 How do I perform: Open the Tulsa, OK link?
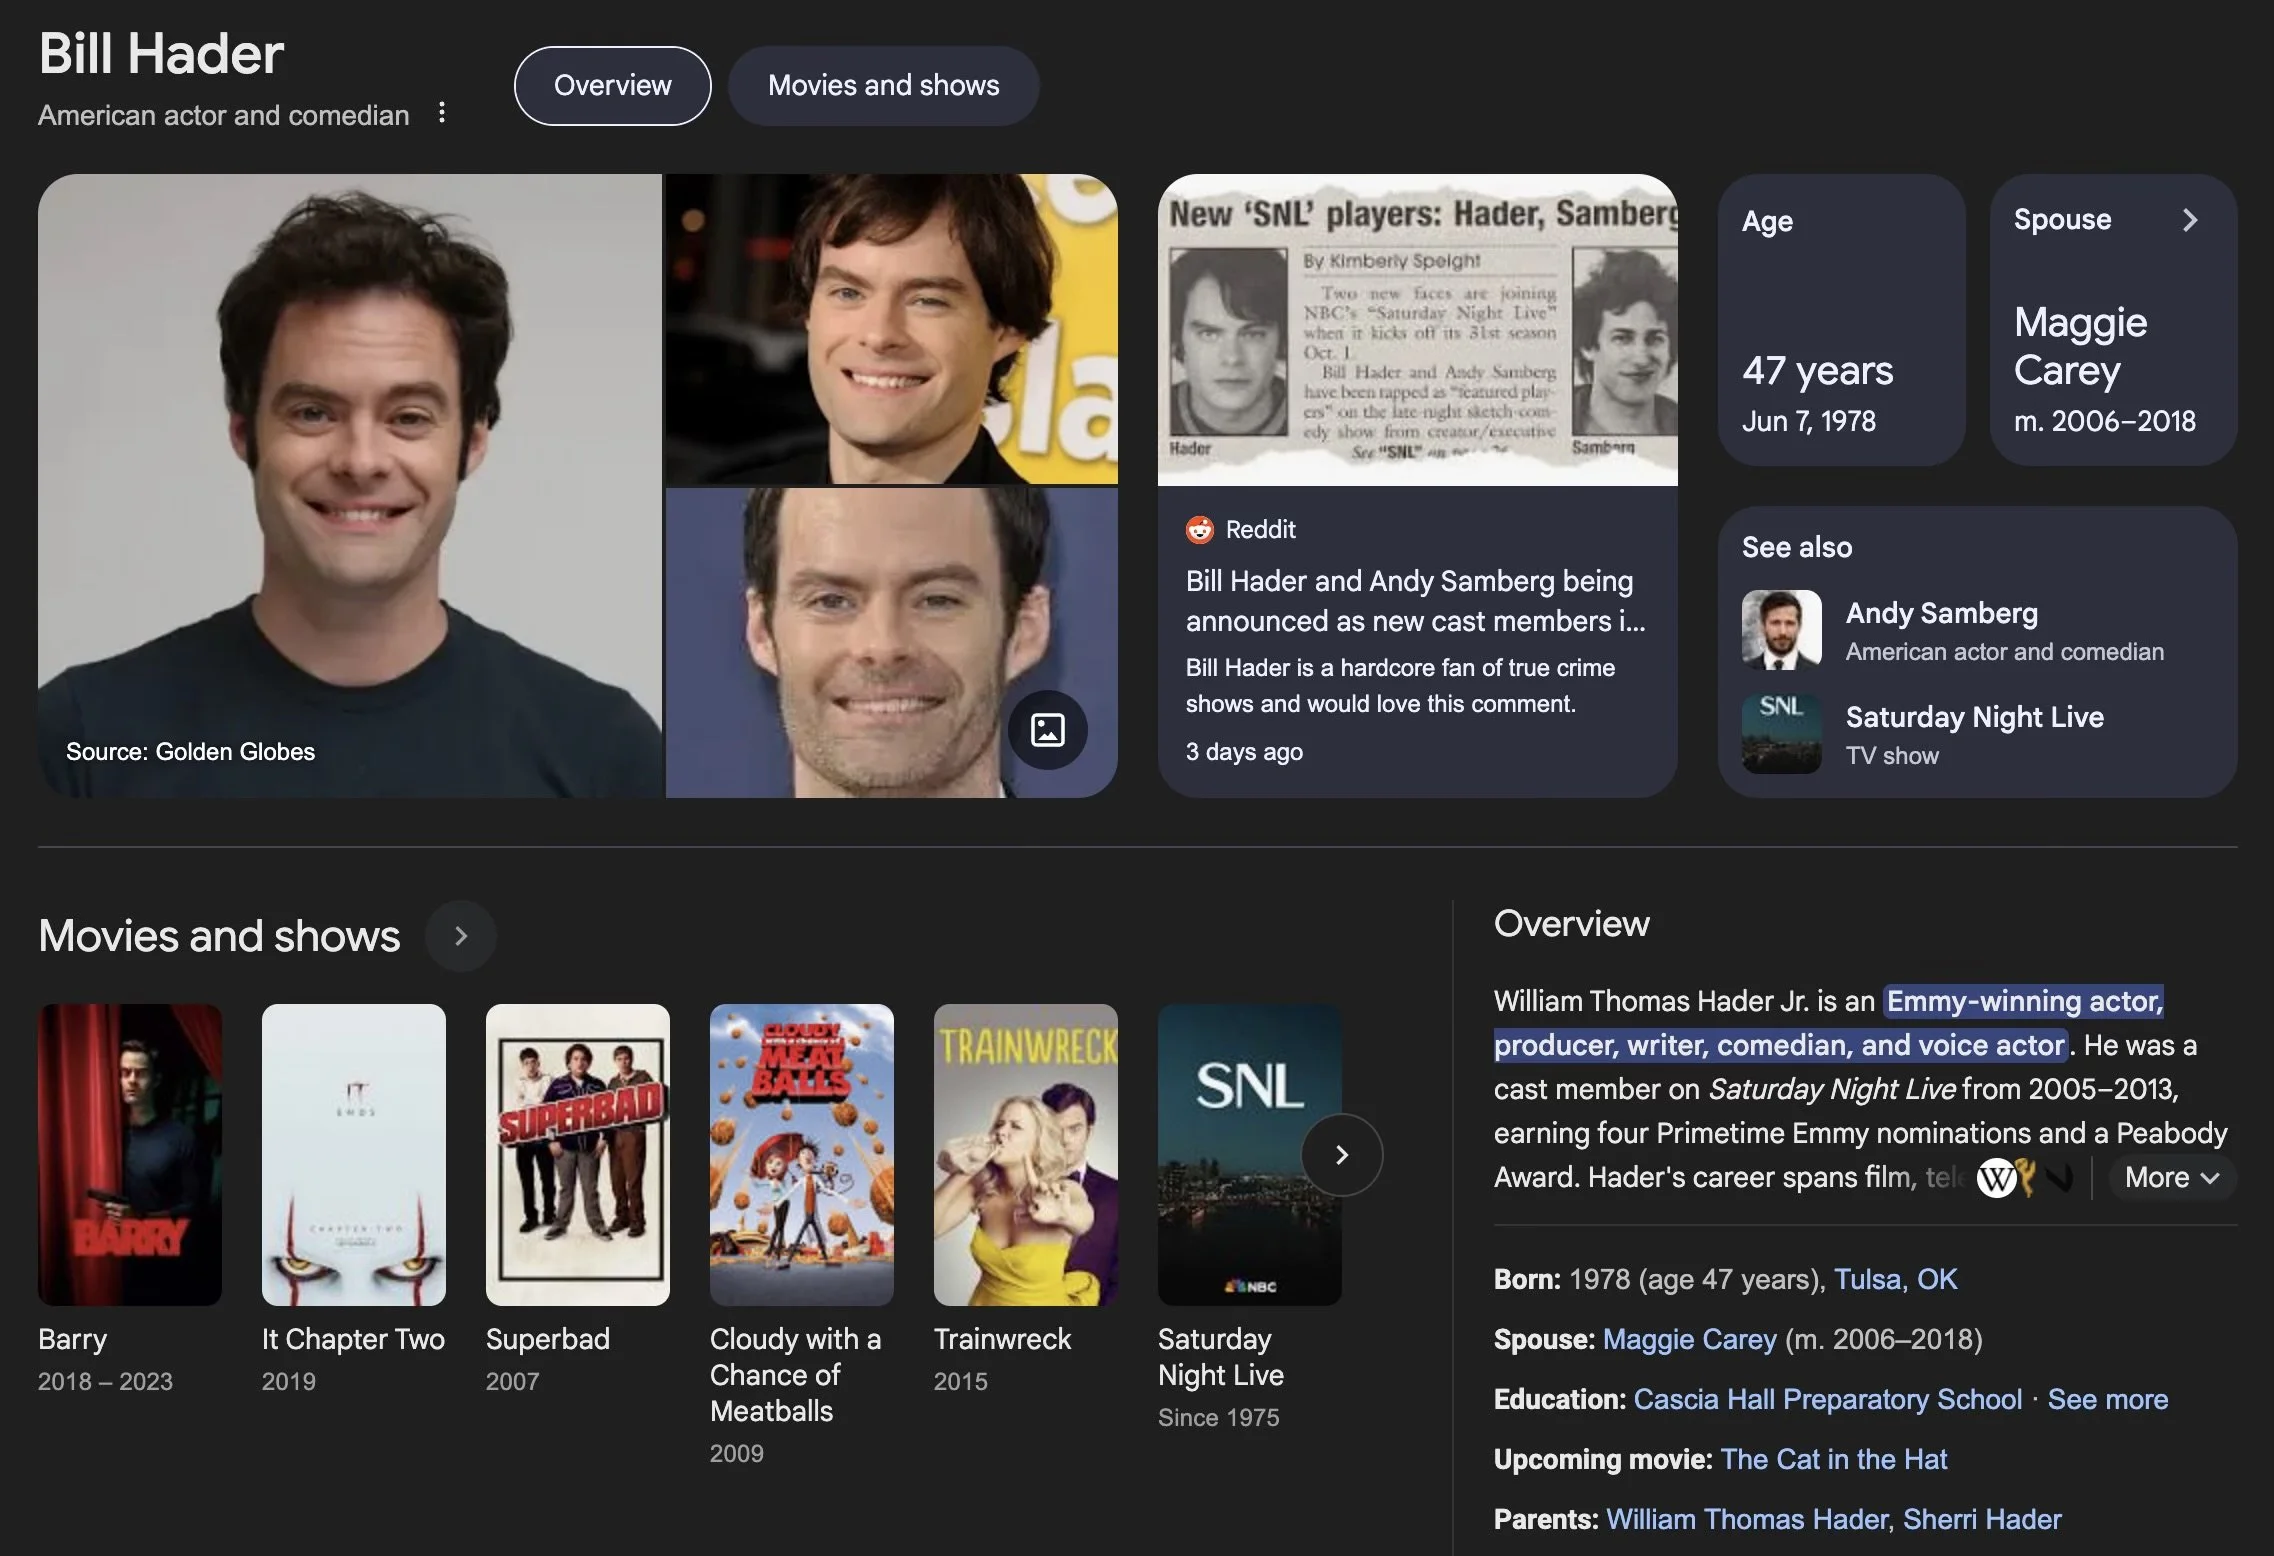[x=1895, y=1279]
